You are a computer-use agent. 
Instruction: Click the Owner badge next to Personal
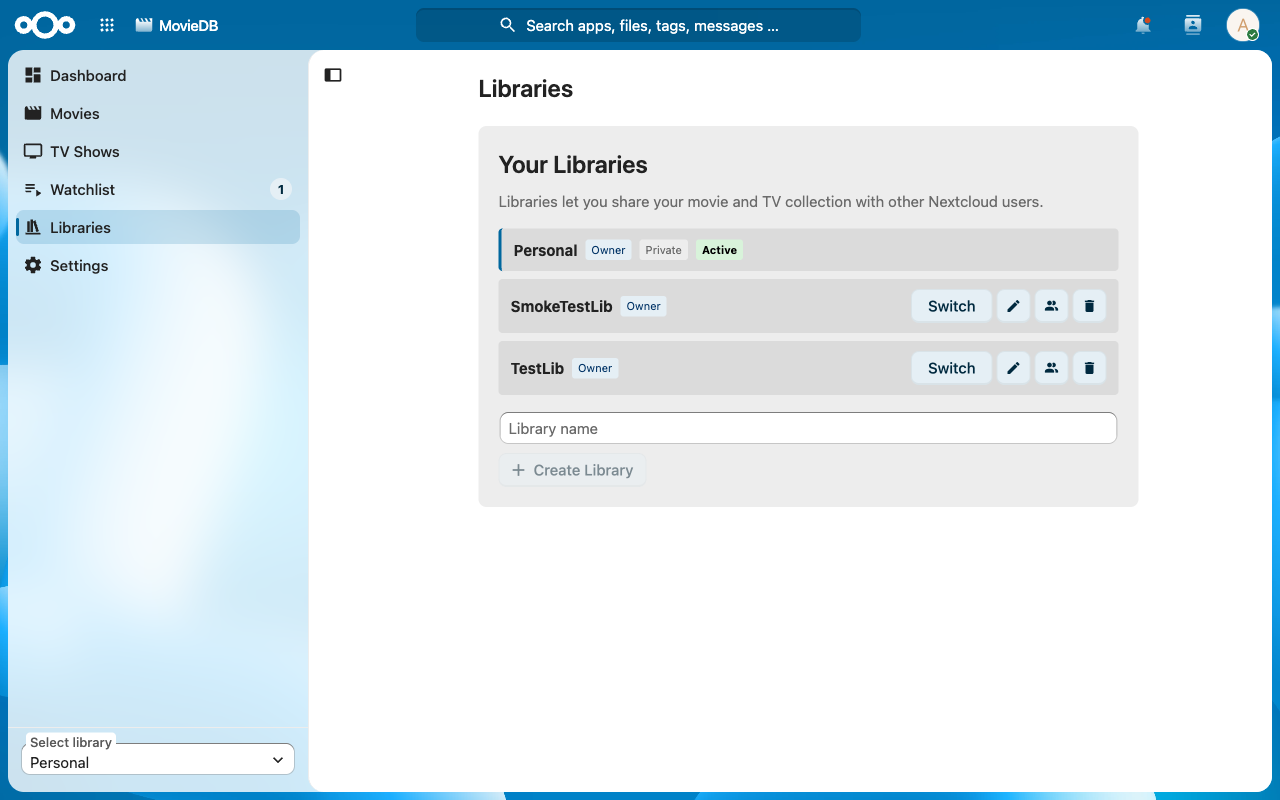(x=608, y=250)
